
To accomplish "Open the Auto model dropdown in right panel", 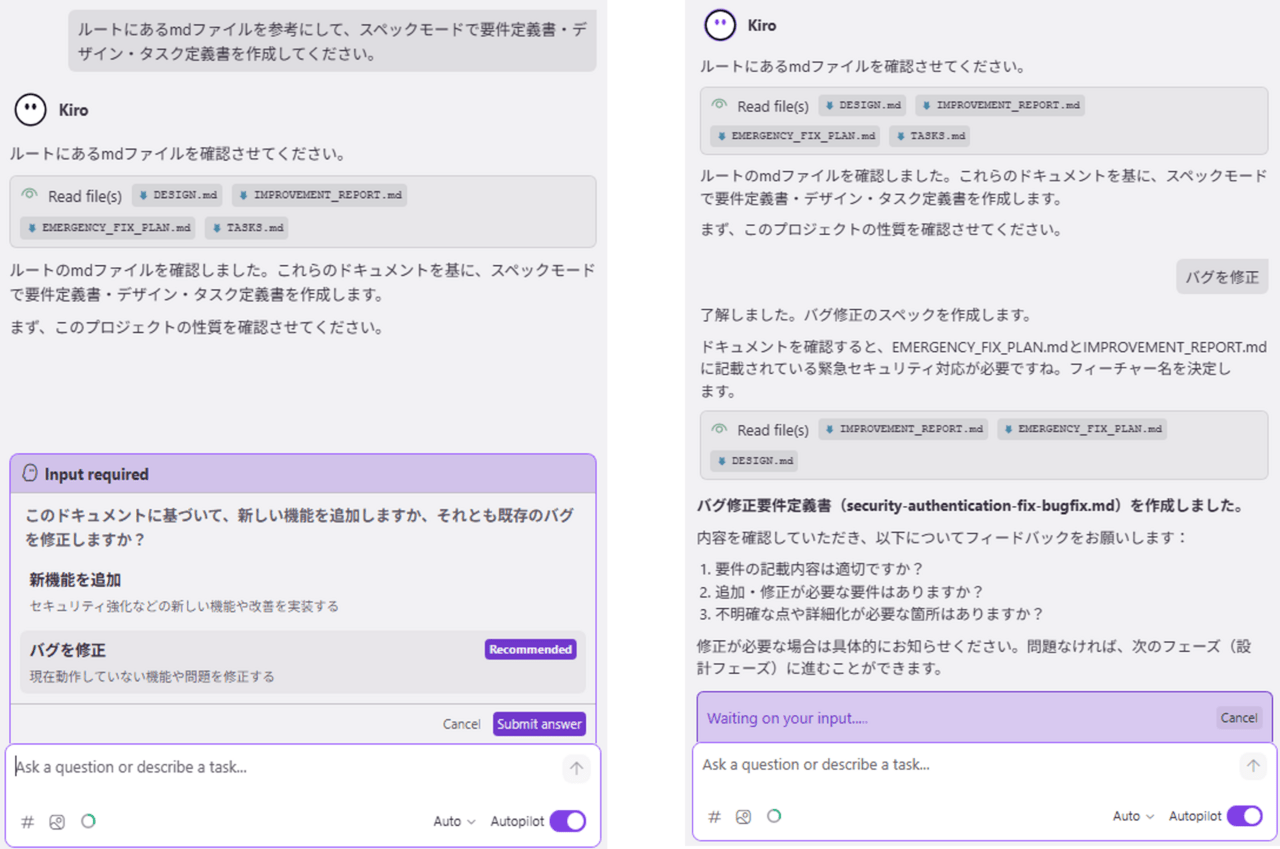I will coord(1133,816).
